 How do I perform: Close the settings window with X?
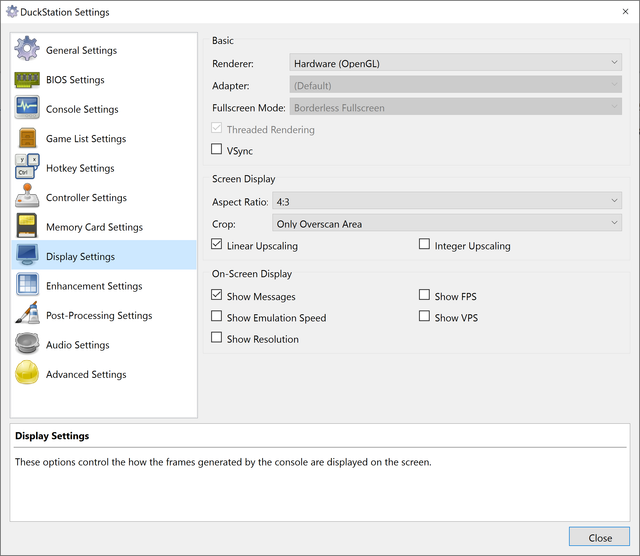coord(625,11)
